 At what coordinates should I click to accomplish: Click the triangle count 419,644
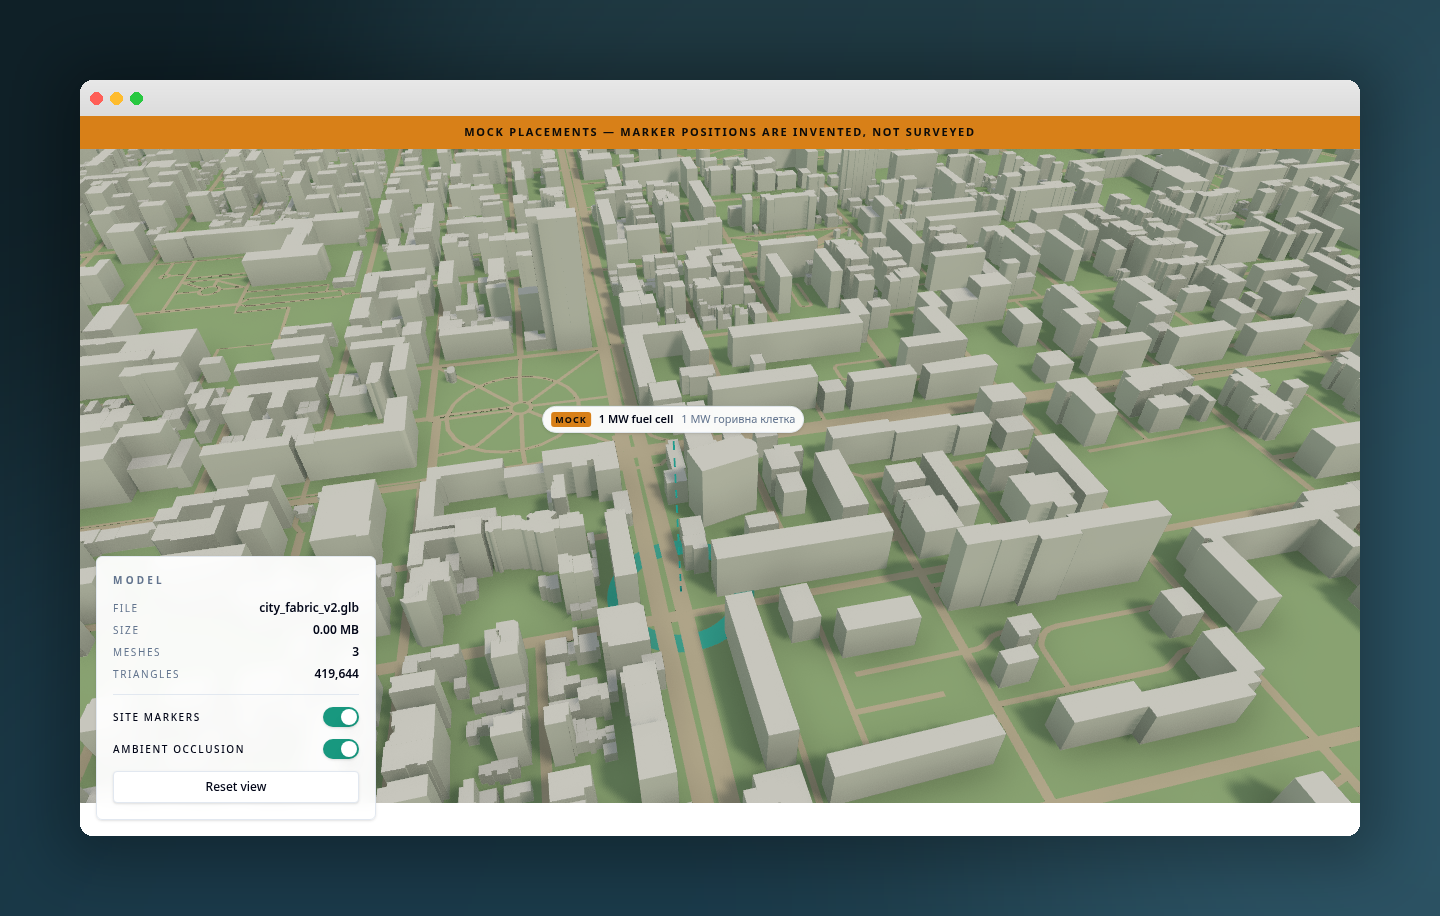coord(336,674)
